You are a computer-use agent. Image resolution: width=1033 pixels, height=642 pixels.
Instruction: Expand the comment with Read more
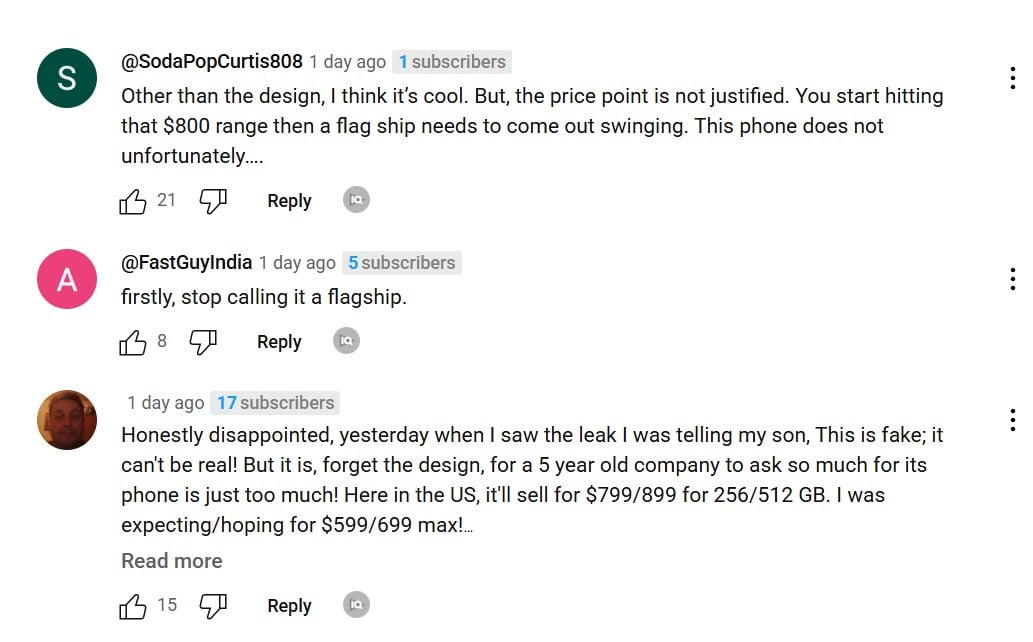172,561
